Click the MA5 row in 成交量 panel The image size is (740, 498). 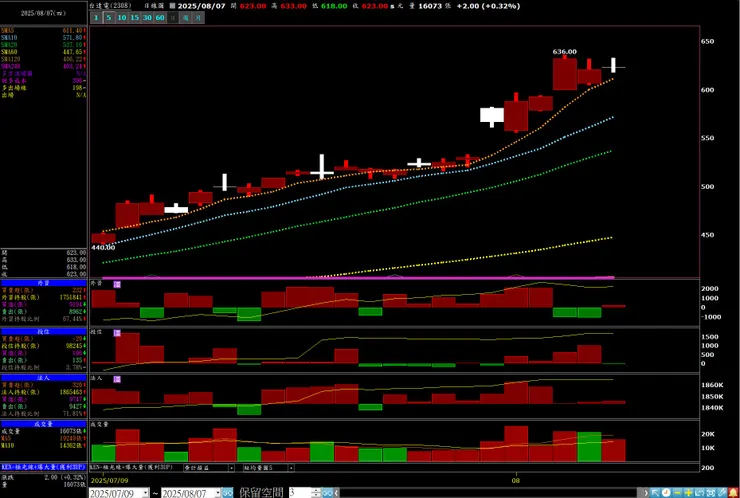pos(43,439)
